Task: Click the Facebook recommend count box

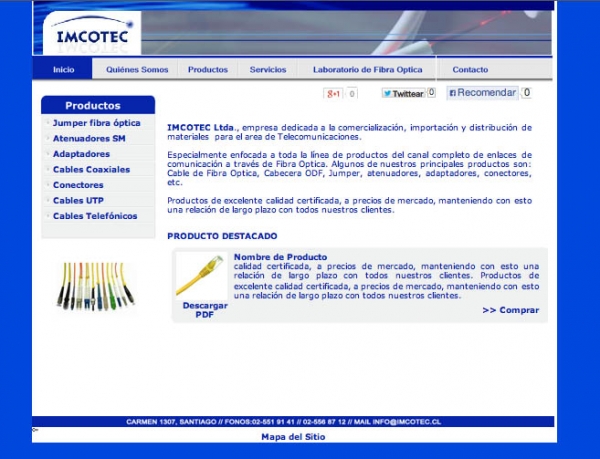Action: [x=527, y=93]
